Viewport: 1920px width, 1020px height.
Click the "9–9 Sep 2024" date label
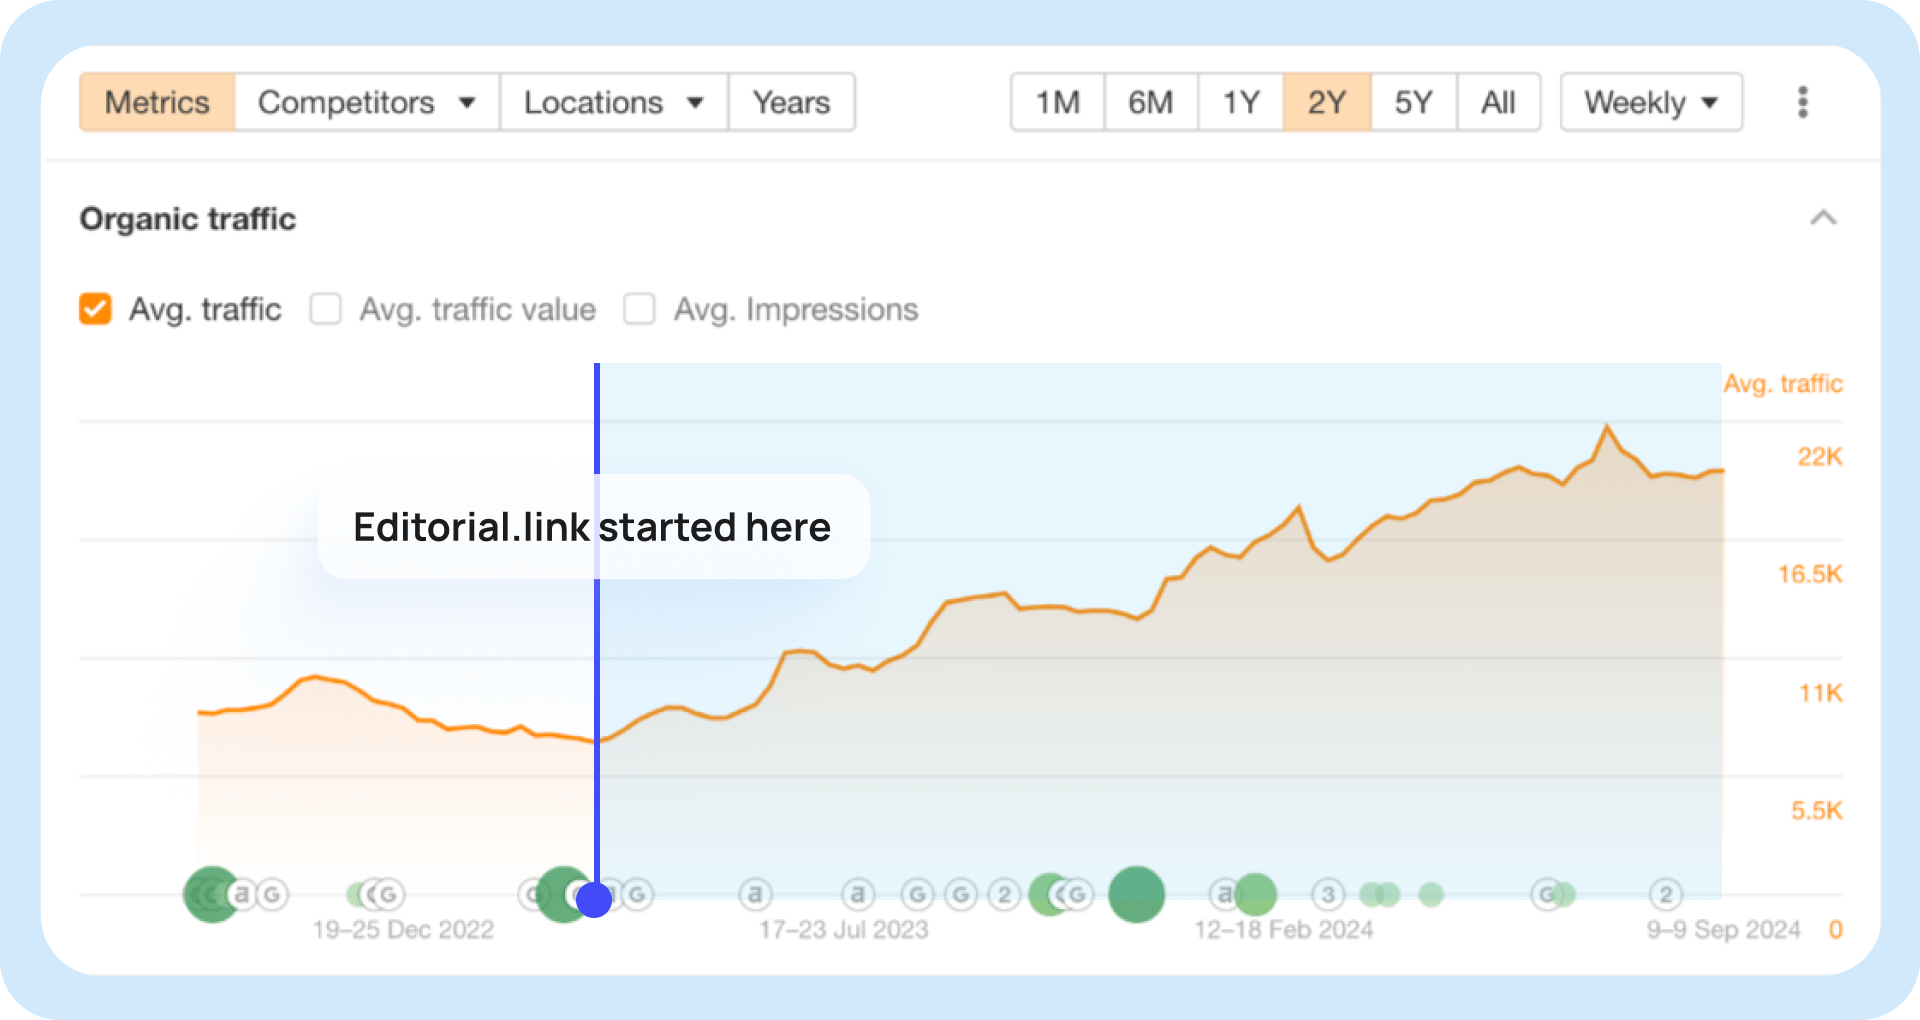[x=1724, y=930]
